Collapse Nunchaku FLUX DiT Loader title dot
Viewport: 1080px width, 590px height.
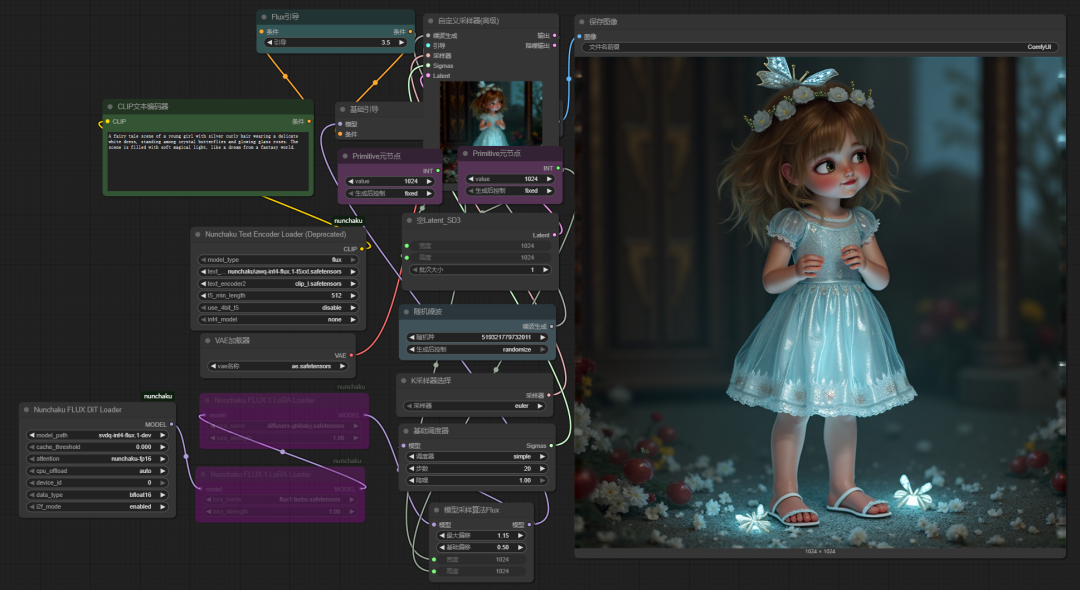point(26,410)
